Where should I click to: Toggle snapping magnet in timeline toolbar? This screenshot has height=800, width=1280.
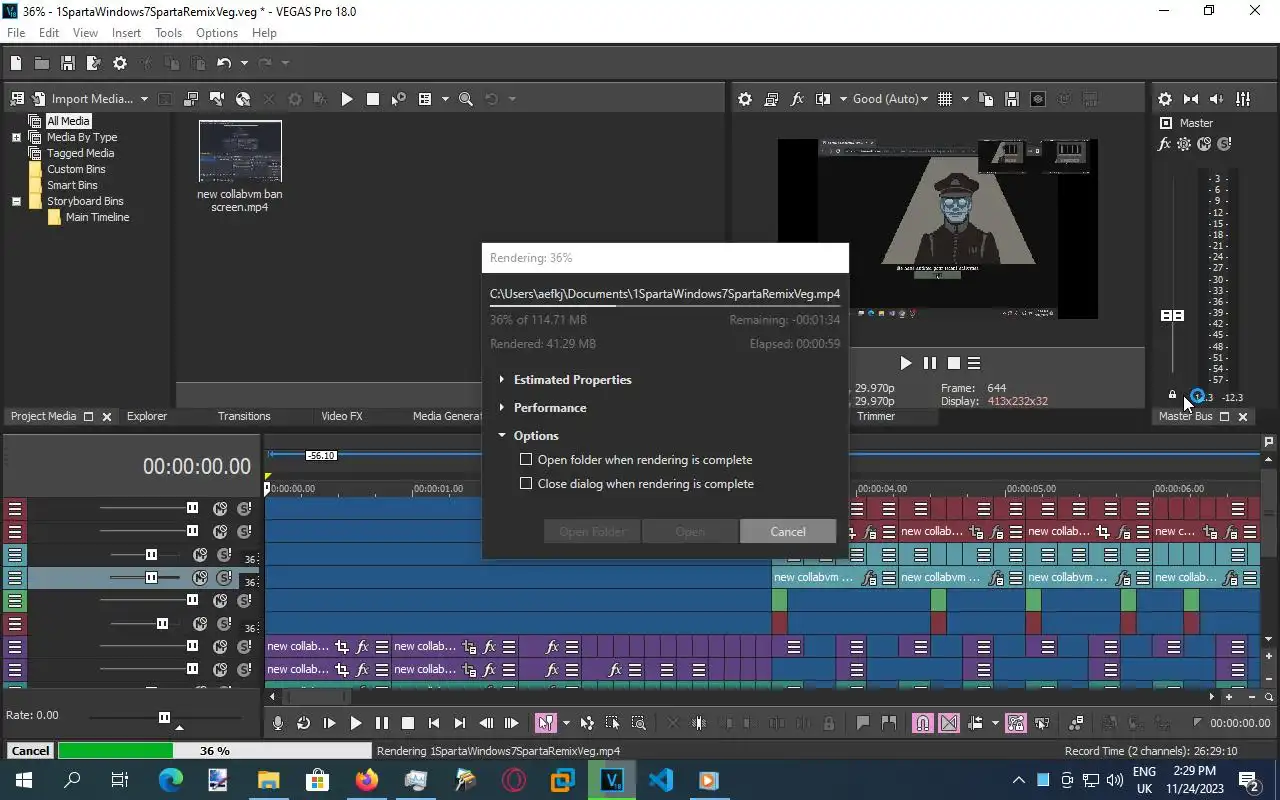923,723
